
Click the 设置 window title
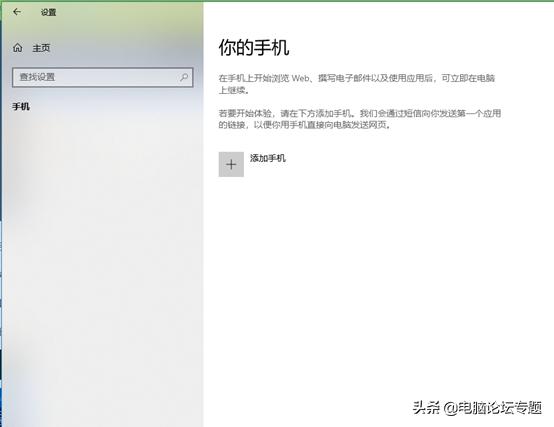click(48, 12)
